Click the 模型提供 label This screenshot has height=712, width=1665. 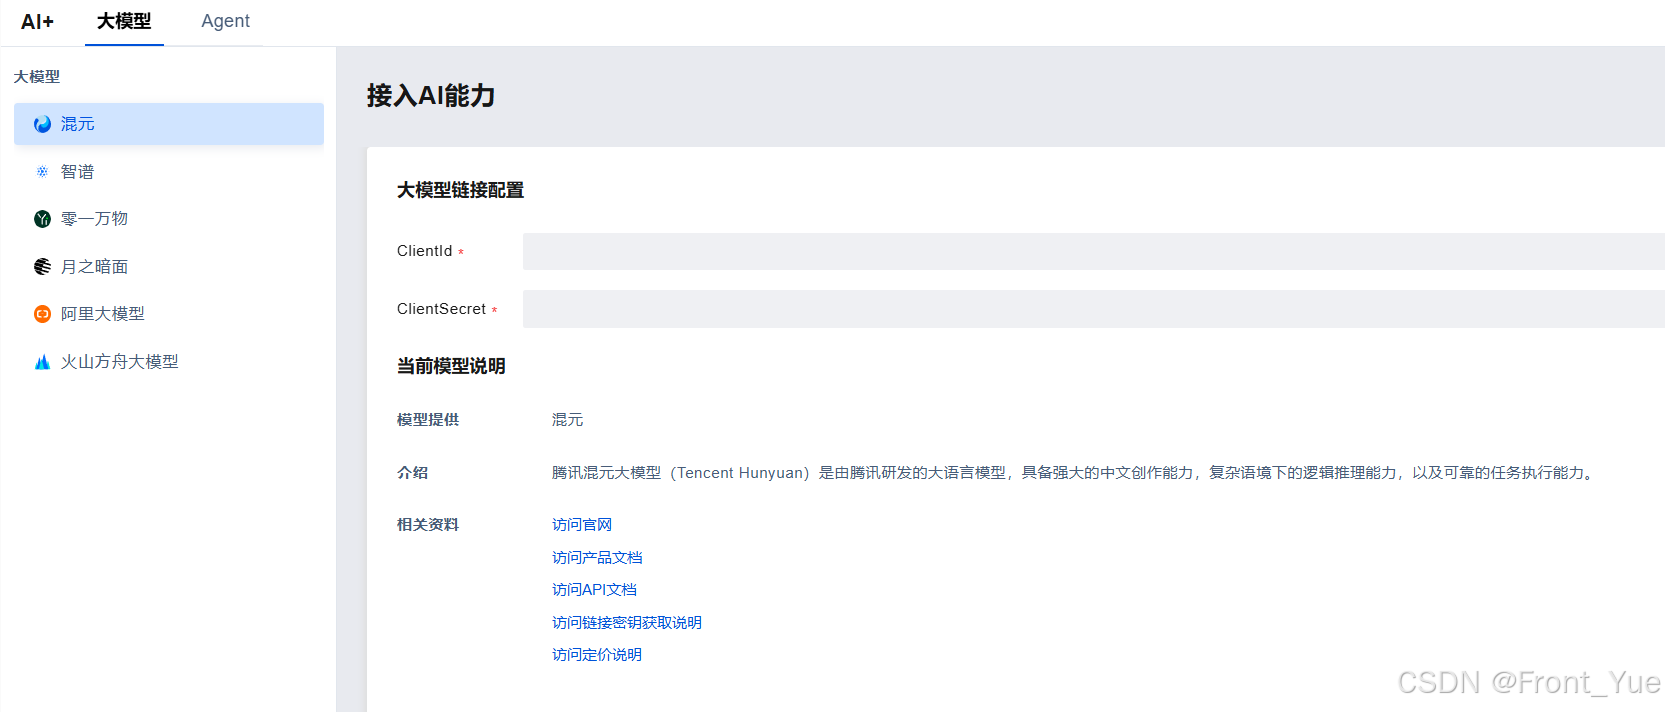428,420
